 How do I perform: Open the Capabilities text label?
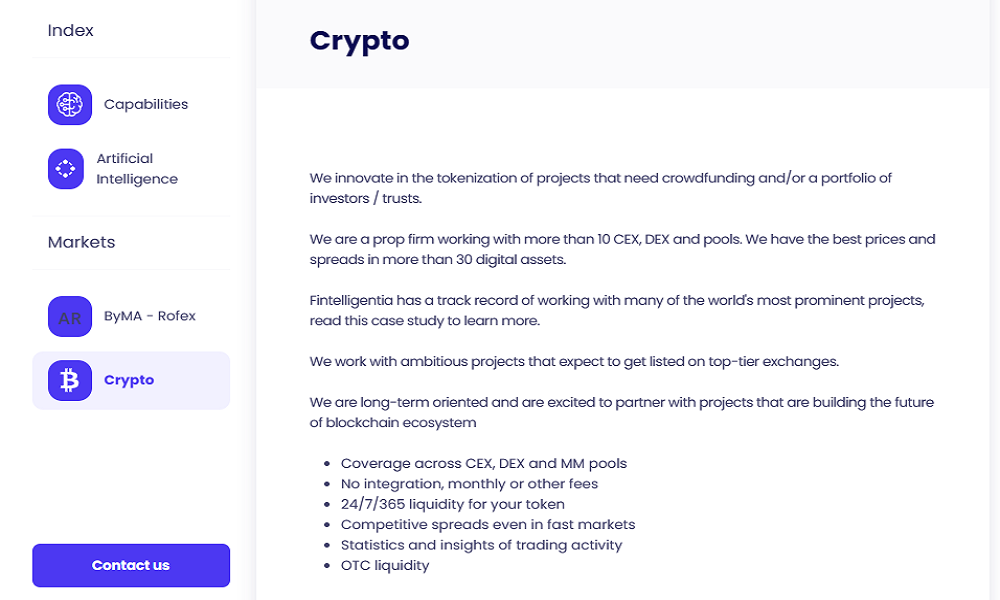(x=146, y=104)
